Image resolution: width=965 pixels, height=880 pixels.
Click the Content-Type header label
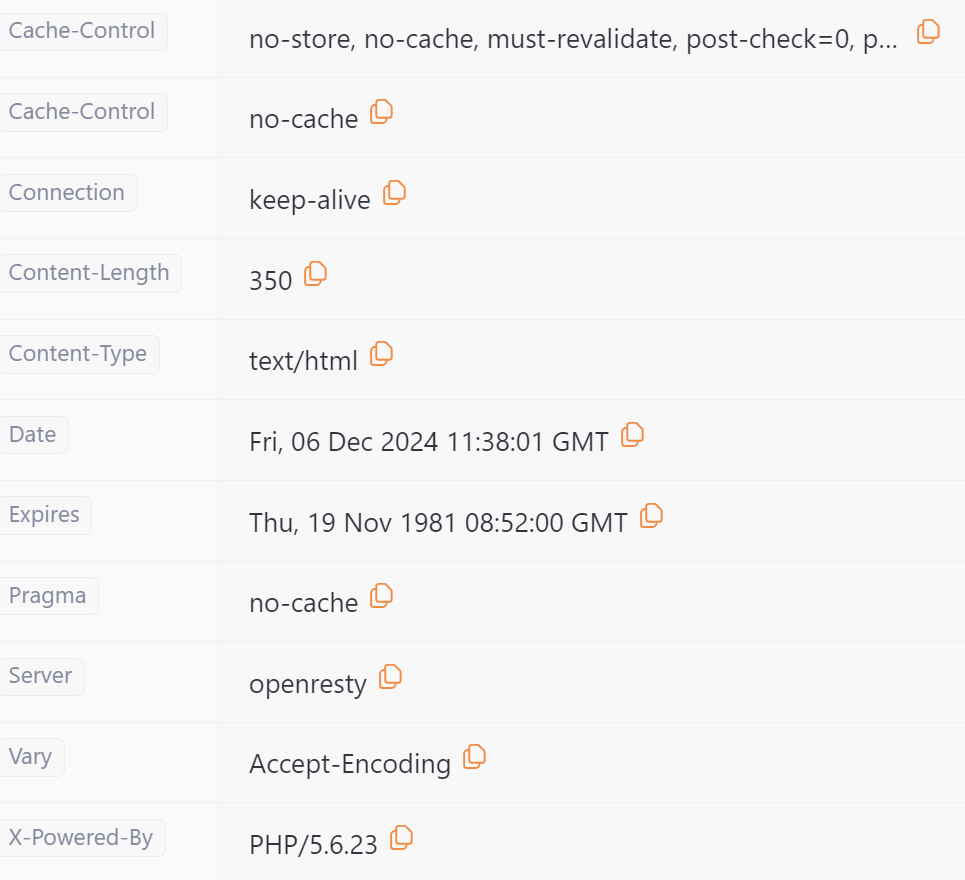pyautogui.click(x=78, y=354)
